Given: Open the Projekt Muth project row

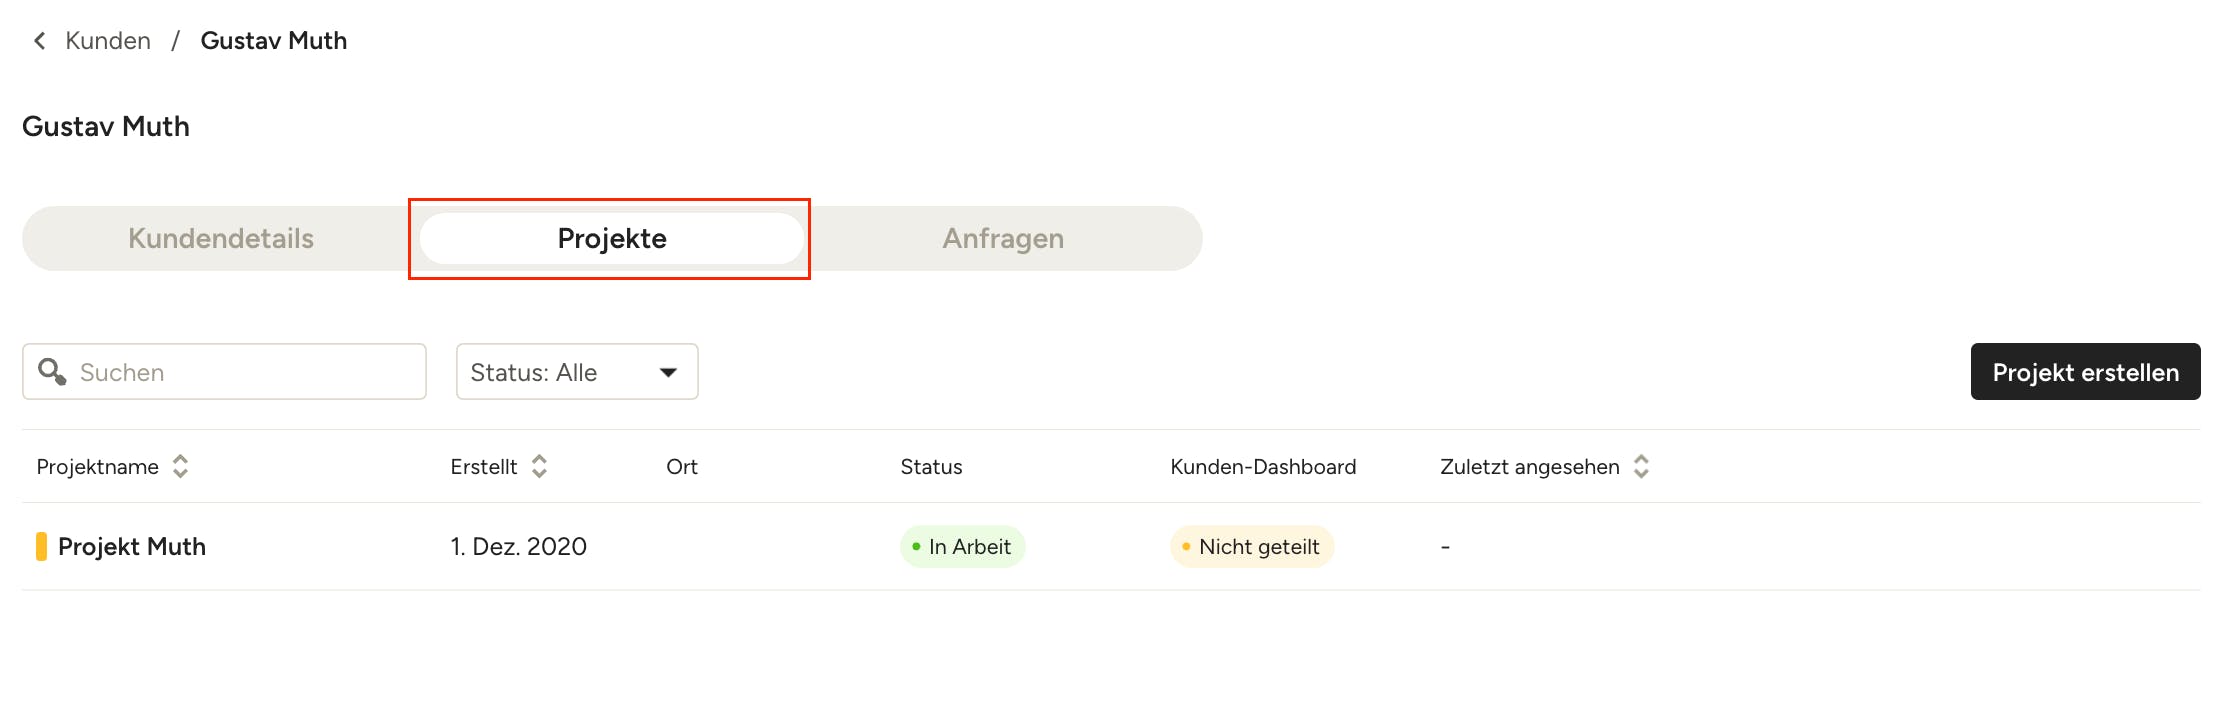Looking at the screenshot, I should coord(132,546).
